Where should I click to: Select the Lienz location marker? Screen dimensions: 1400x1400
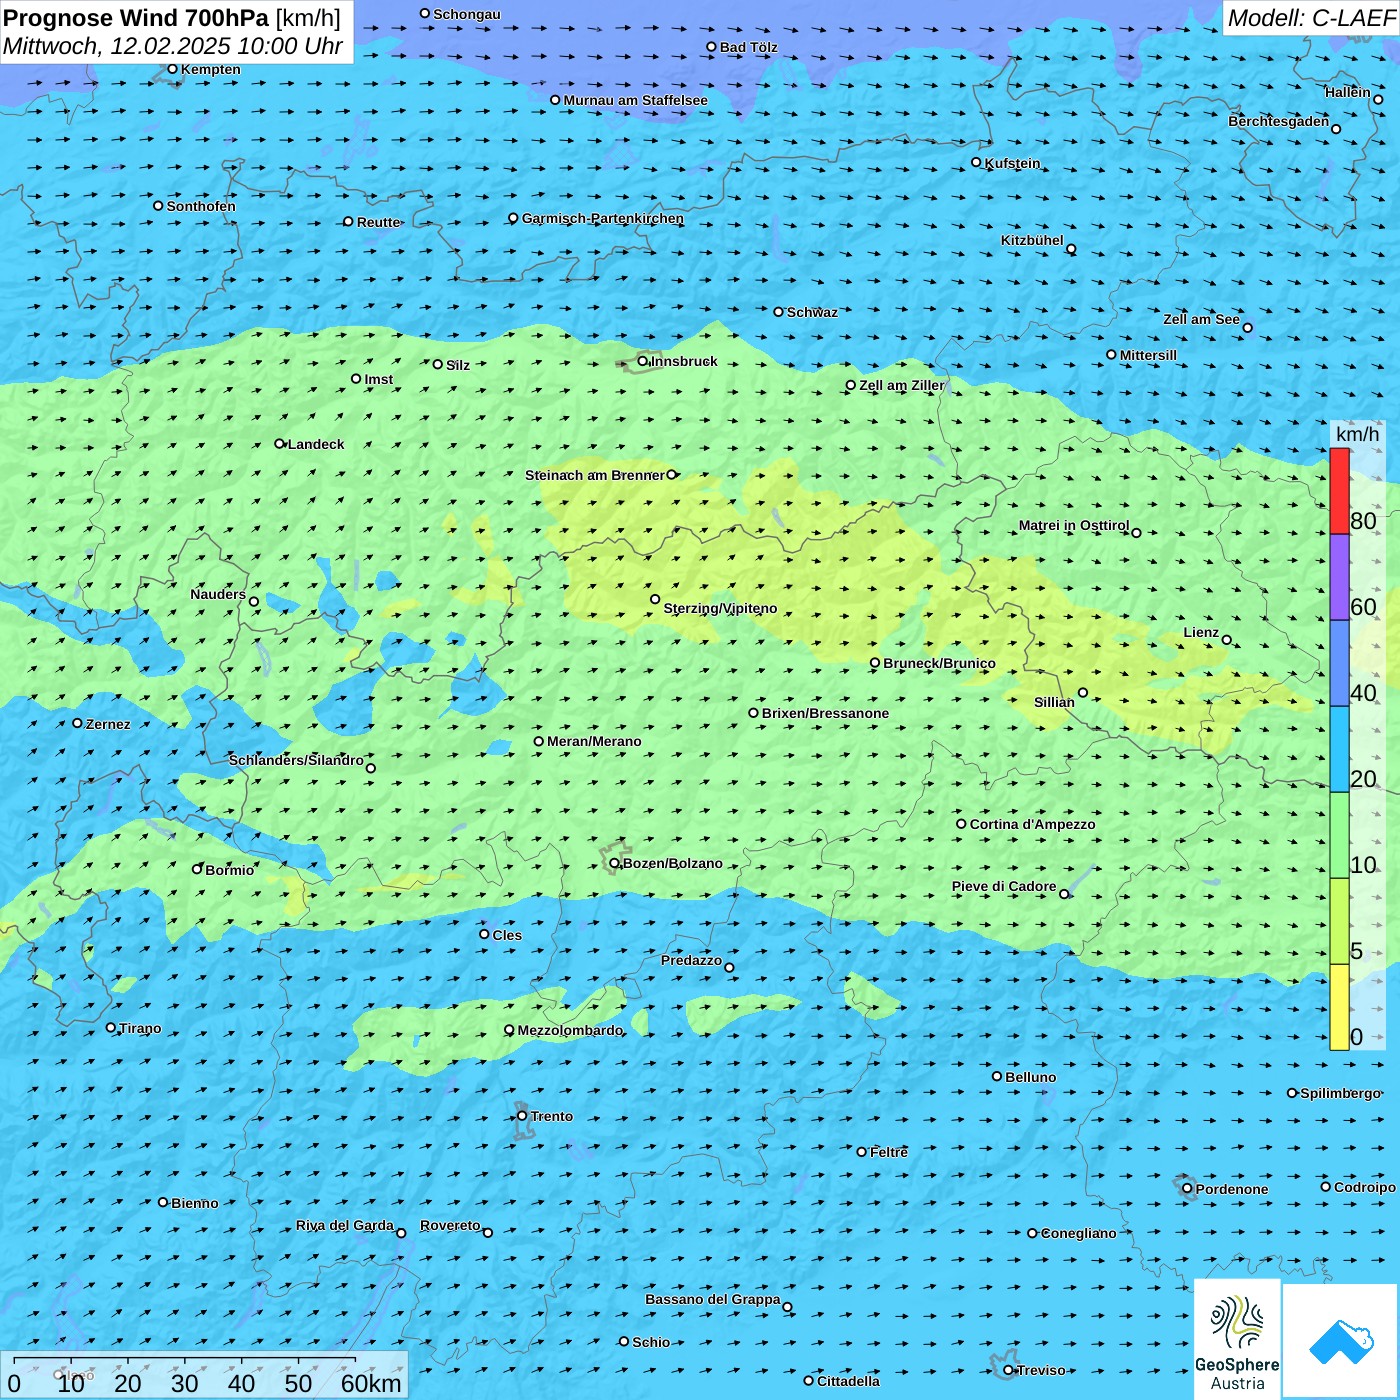point(1227,640)
